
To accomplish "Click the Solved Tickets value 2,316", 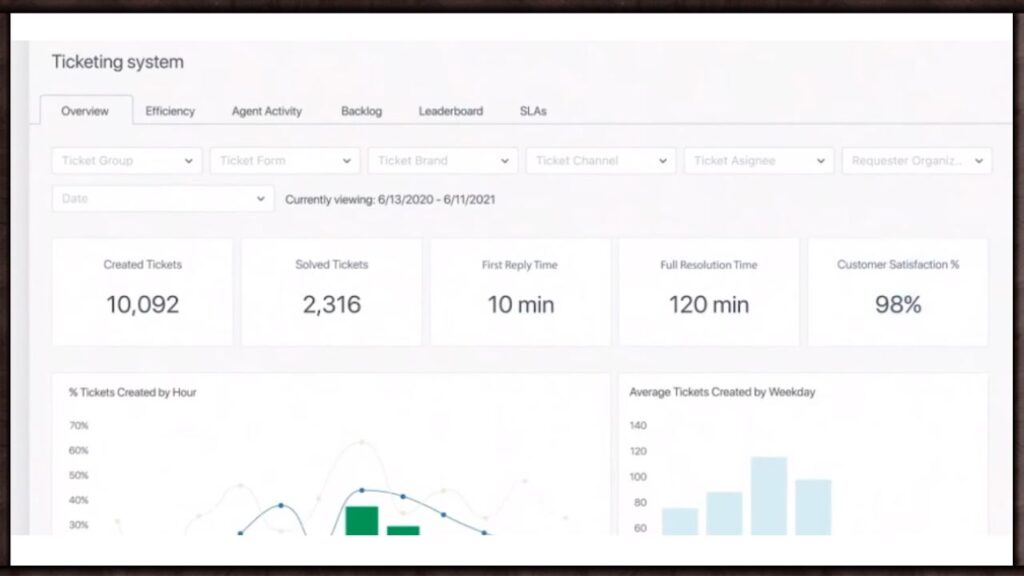I will (x=332, y=304).
